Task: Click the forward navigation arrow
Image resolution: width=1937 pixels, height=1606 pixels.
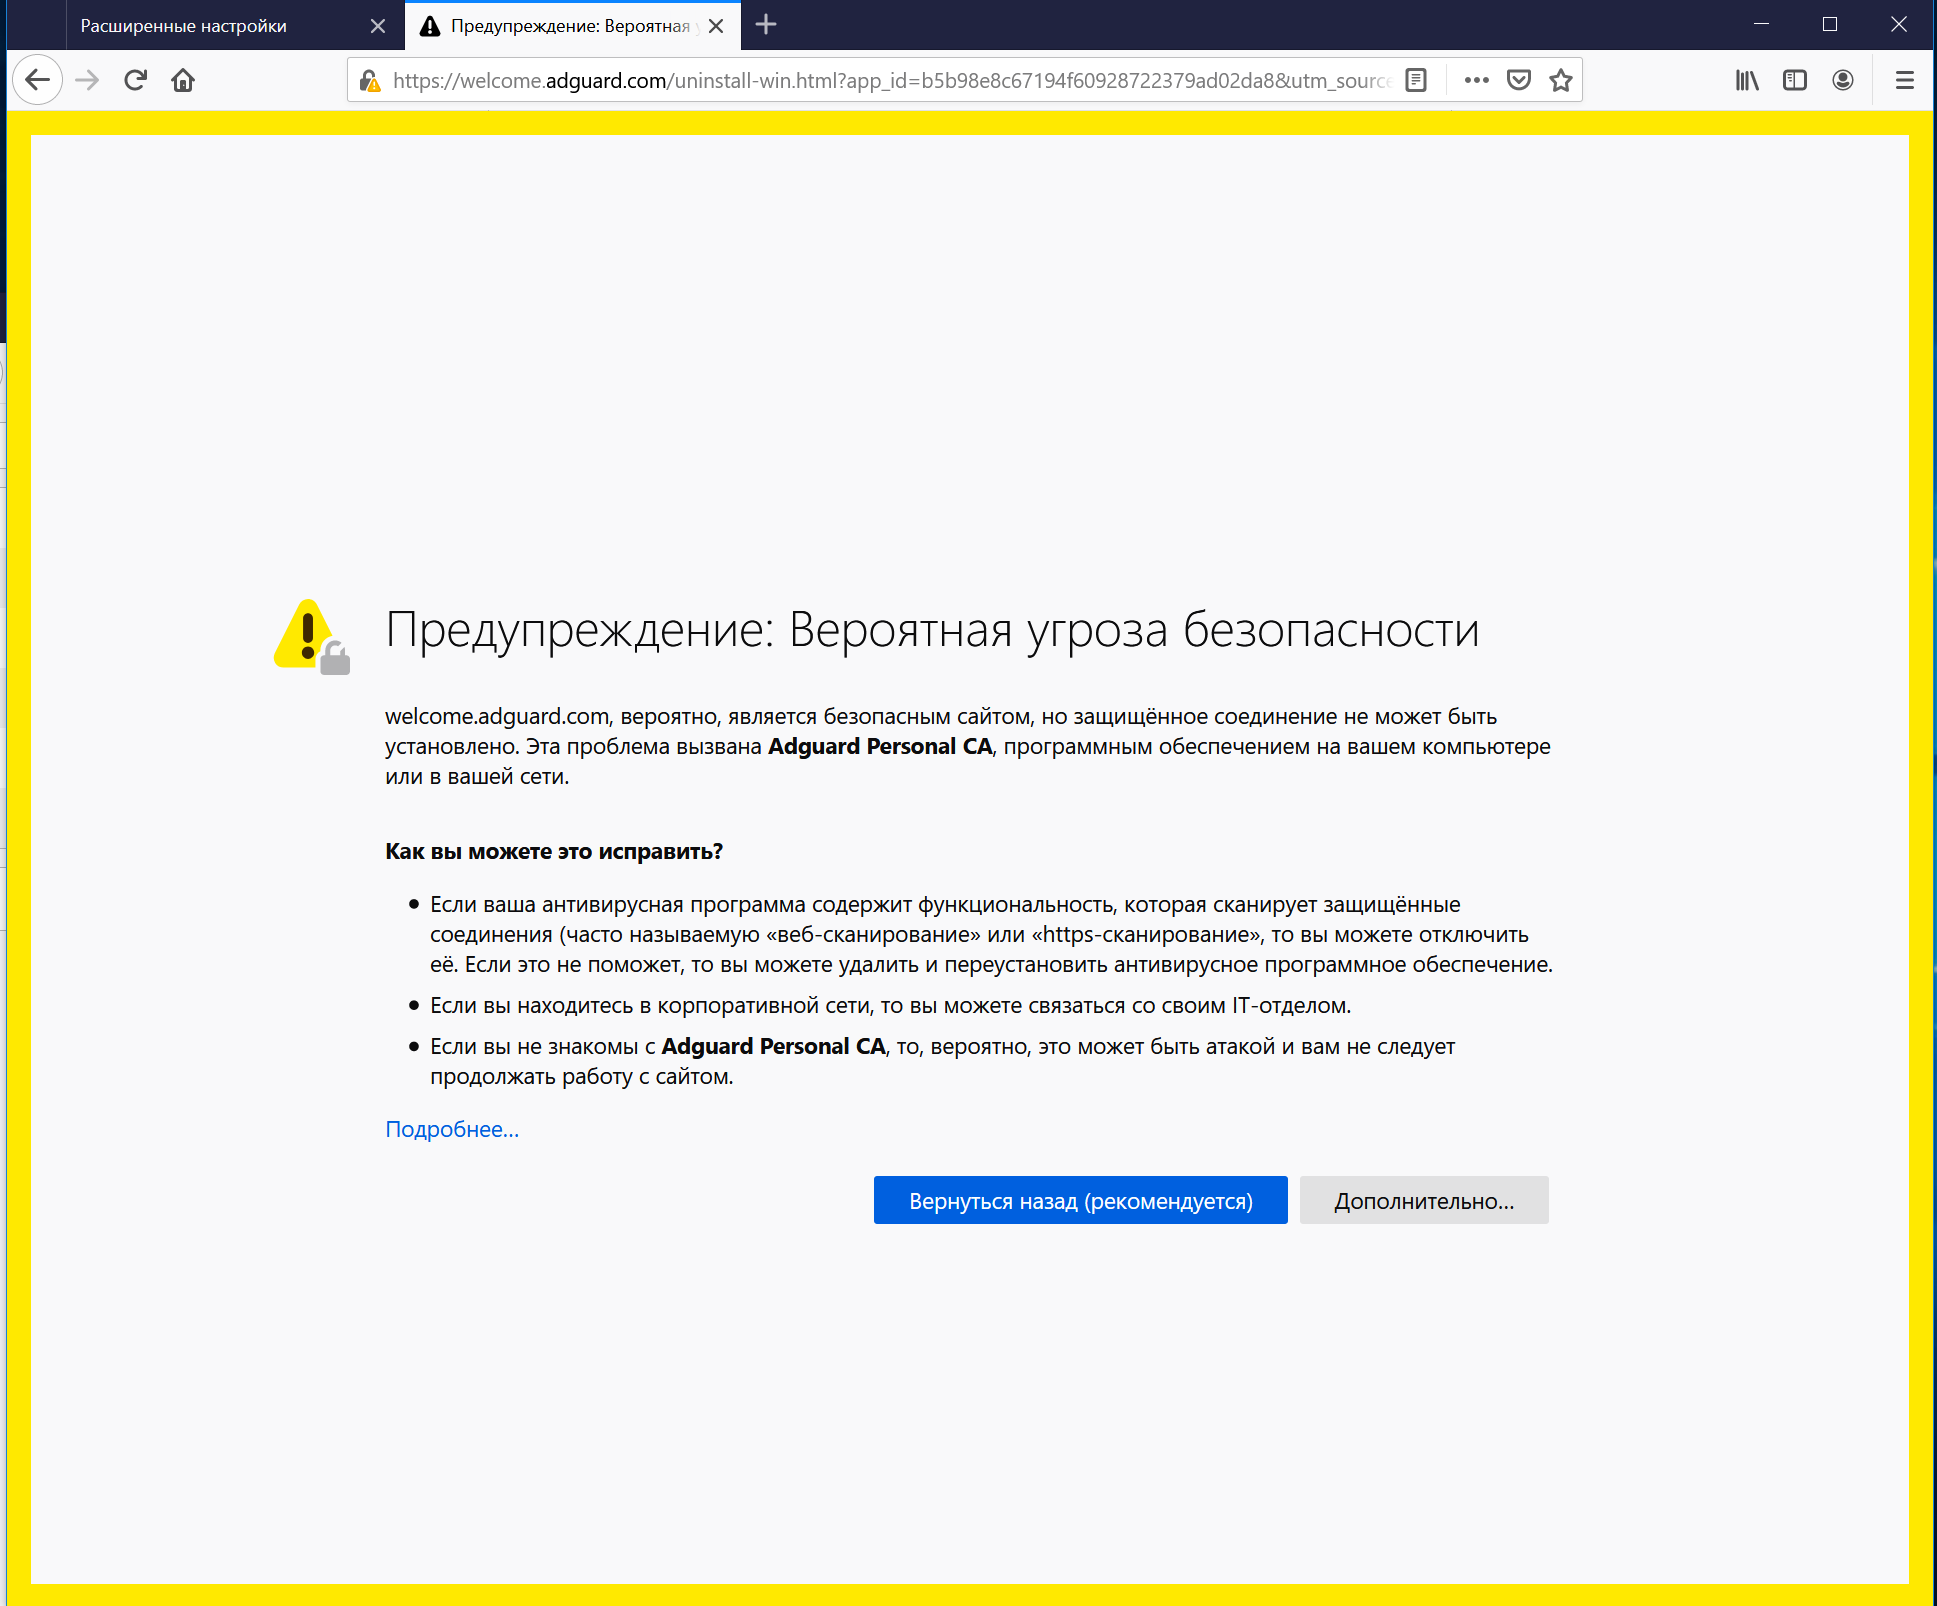Action: [x=88, y=80]
